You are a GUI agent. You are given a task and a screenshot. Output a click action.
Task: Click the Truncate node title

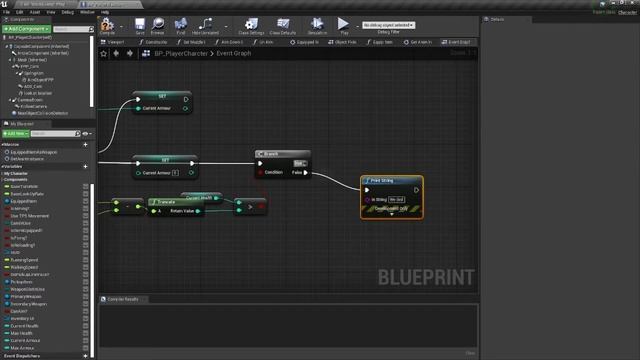point(166,202)
